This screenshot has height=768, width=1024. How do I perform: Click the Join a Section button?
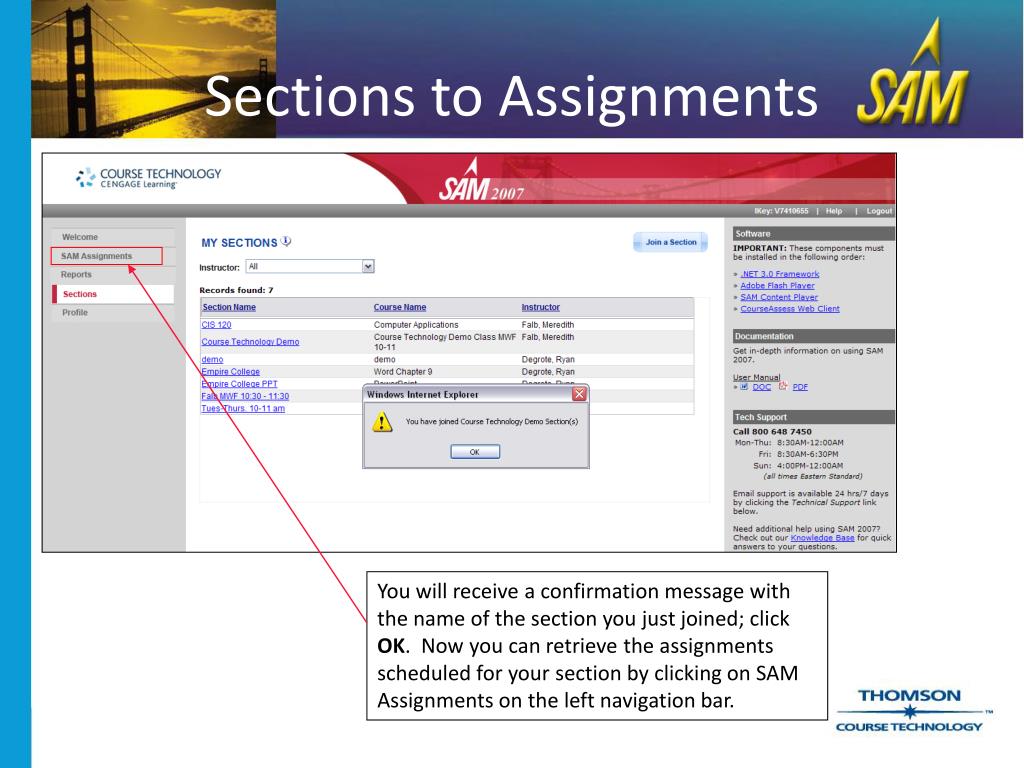671,242
